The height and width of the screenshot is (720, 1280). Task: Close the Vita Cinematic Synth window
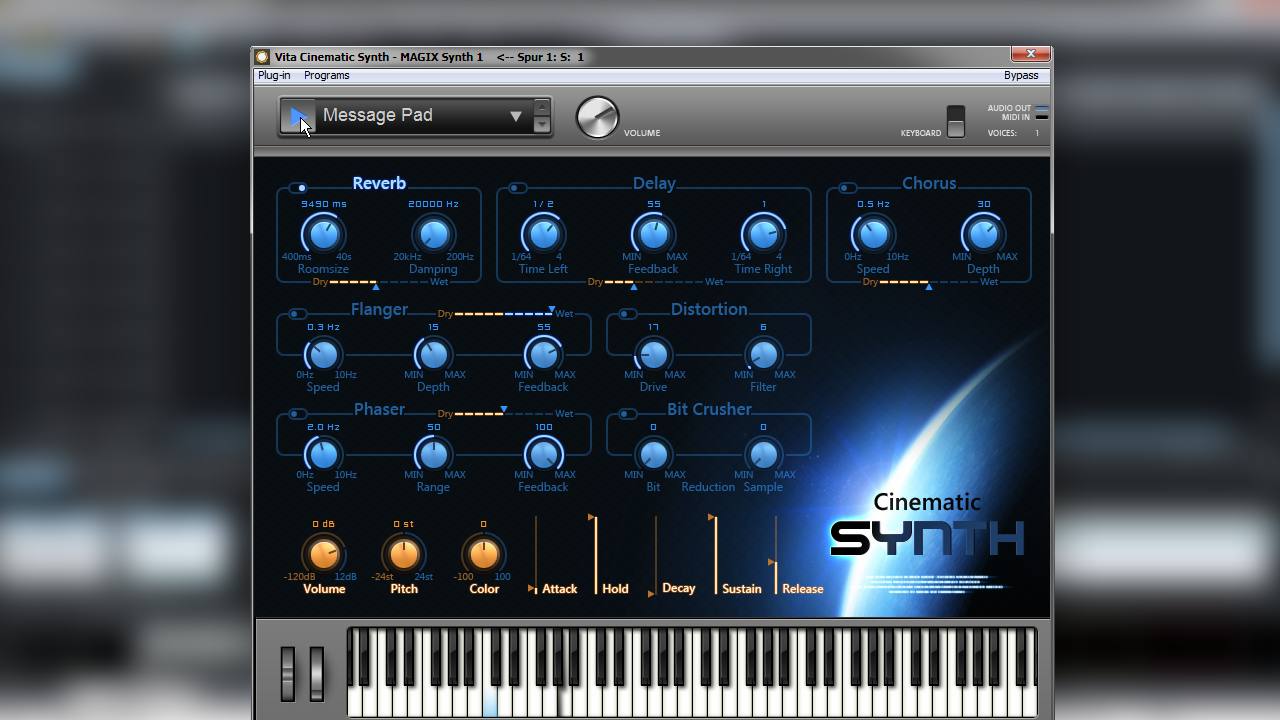1030,54
